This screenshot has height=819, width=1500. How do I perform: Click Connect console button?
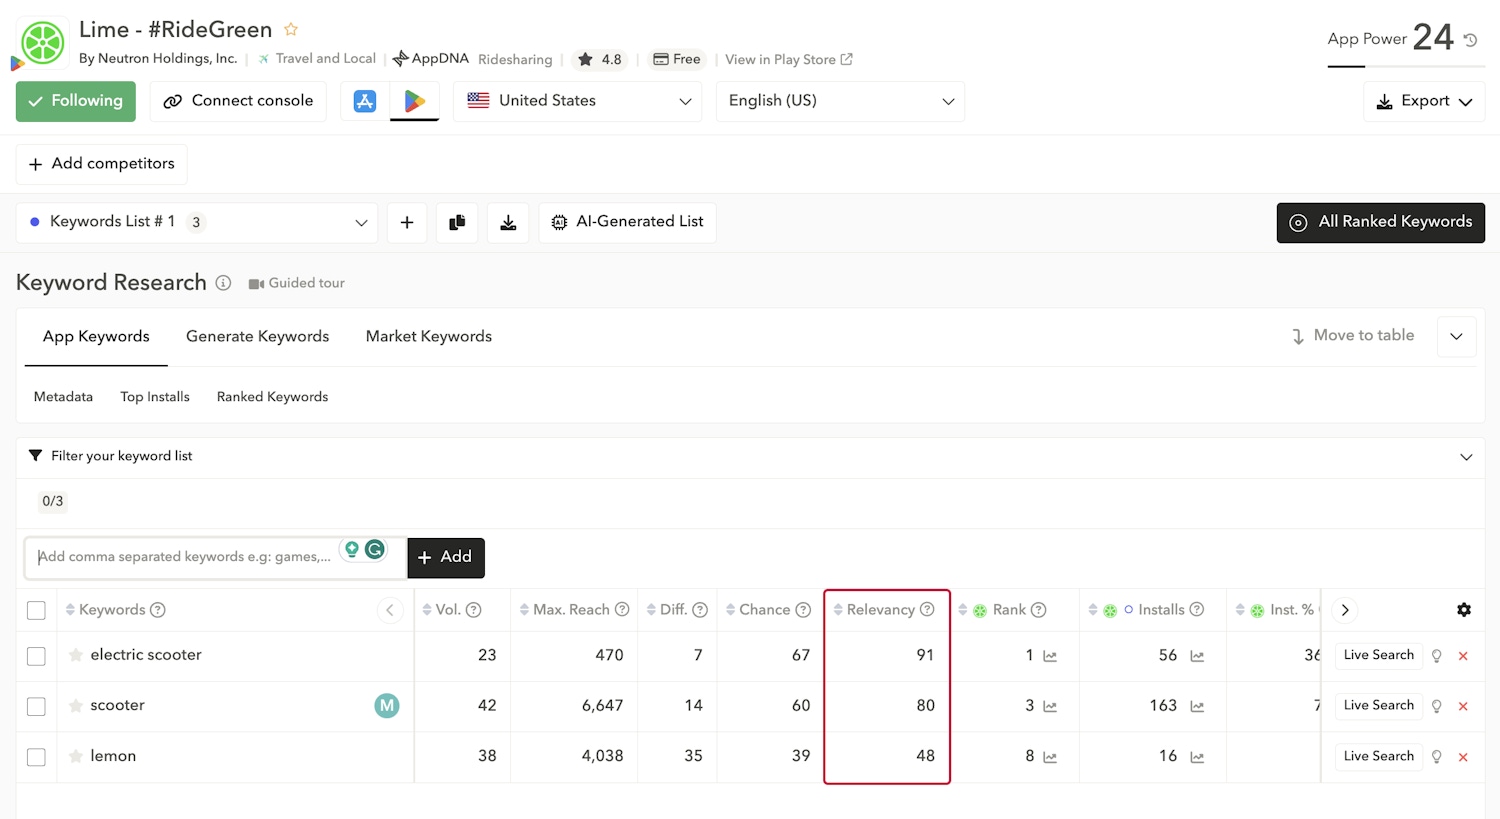coord(238,101)
